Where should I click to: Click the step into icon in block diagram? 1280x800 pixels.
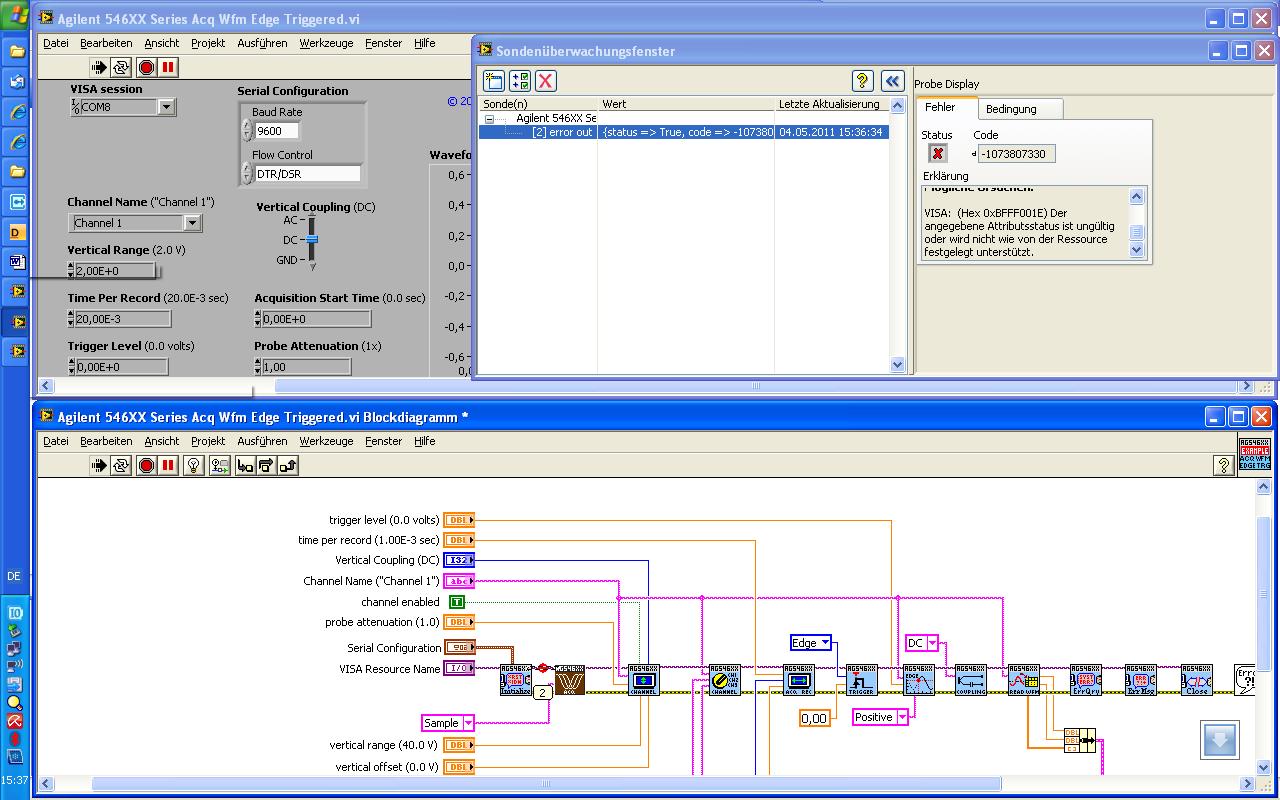245,465
